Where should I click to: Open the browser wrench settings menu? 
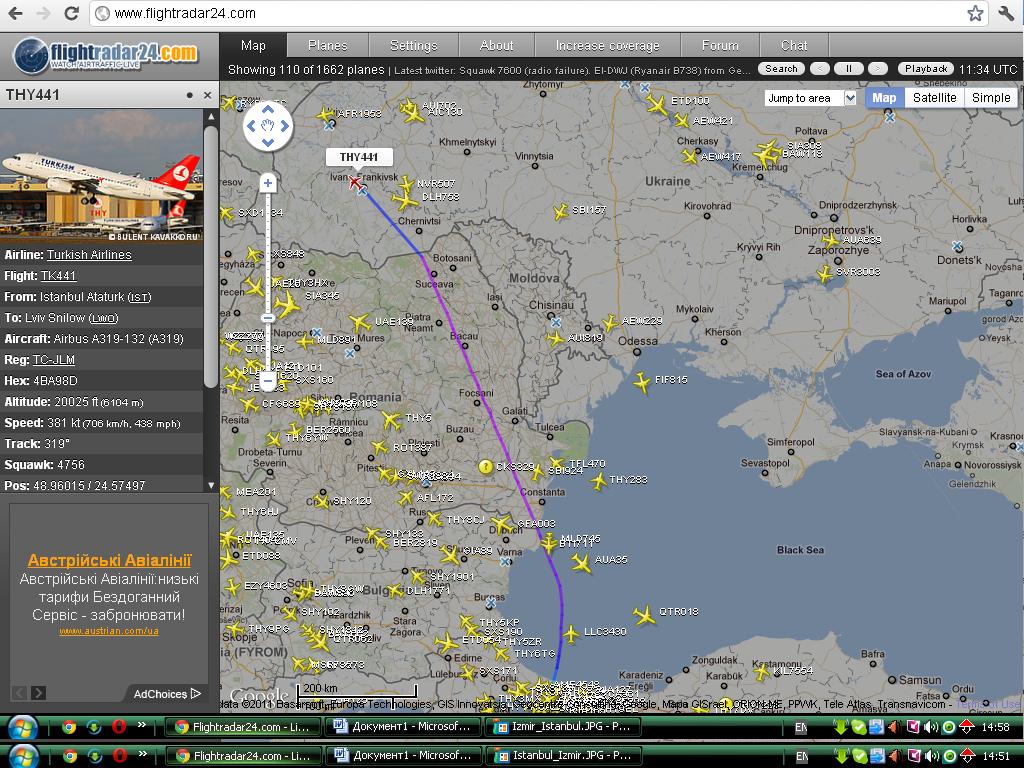click(1006, 13)
